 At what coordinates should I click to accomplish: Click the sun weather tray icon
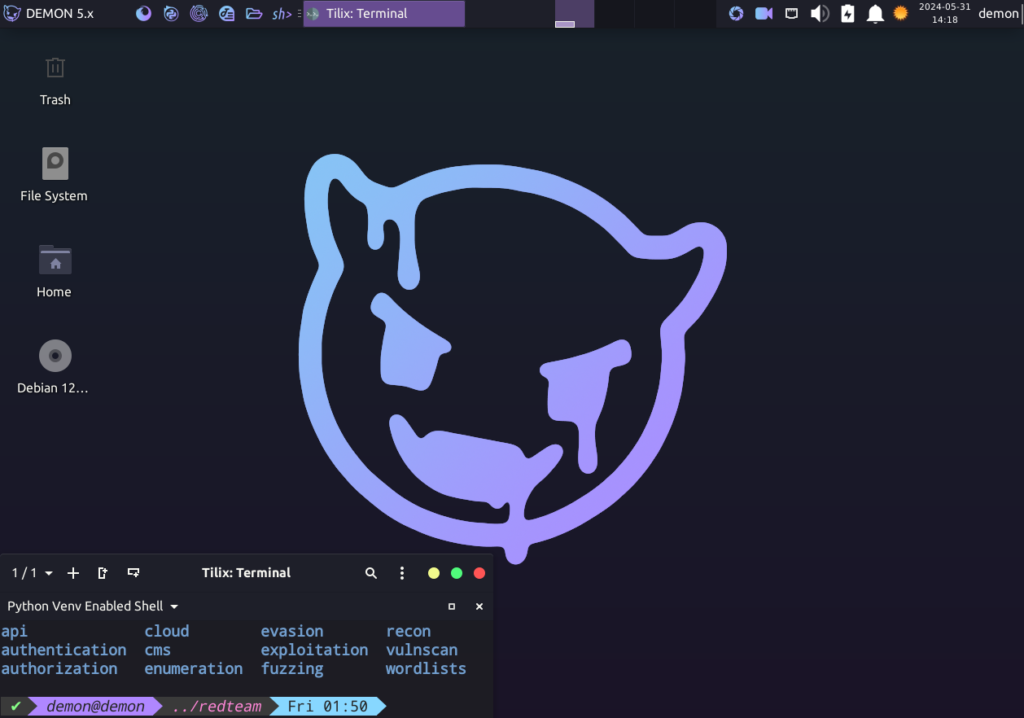pyautogui.click(x=901, y=13)
